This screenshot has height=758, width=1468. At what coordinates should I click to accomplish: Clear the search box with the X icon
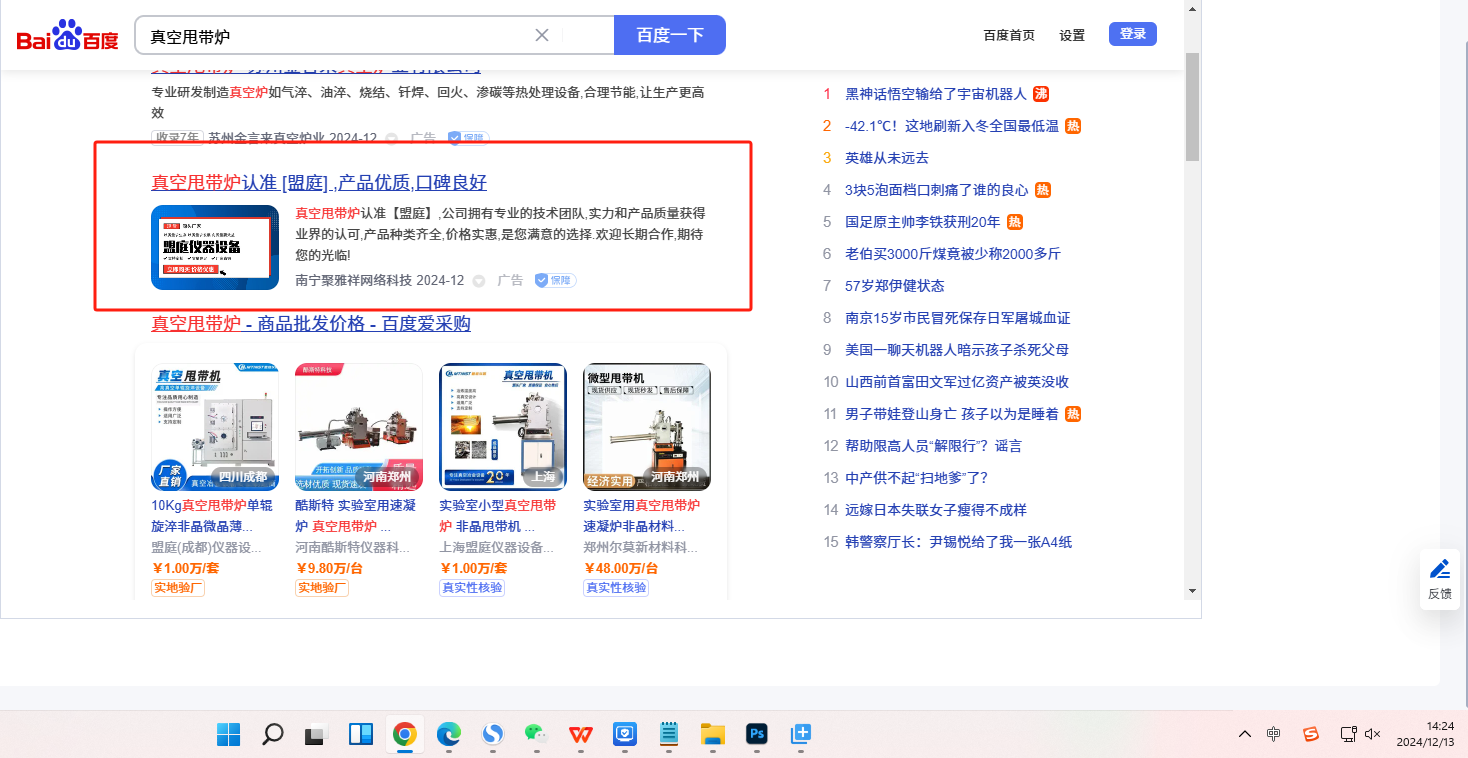point(542,36)
